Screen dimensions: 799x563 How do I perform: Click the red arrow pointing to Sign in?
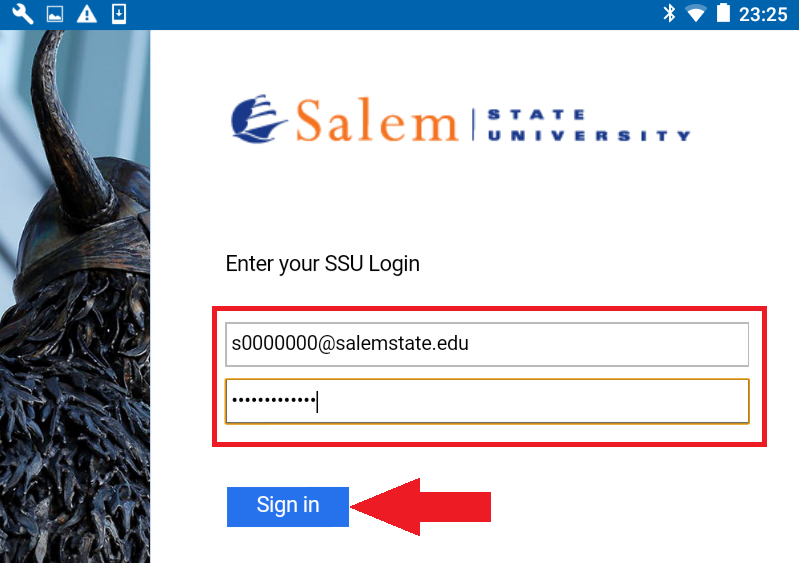point(420,507)
